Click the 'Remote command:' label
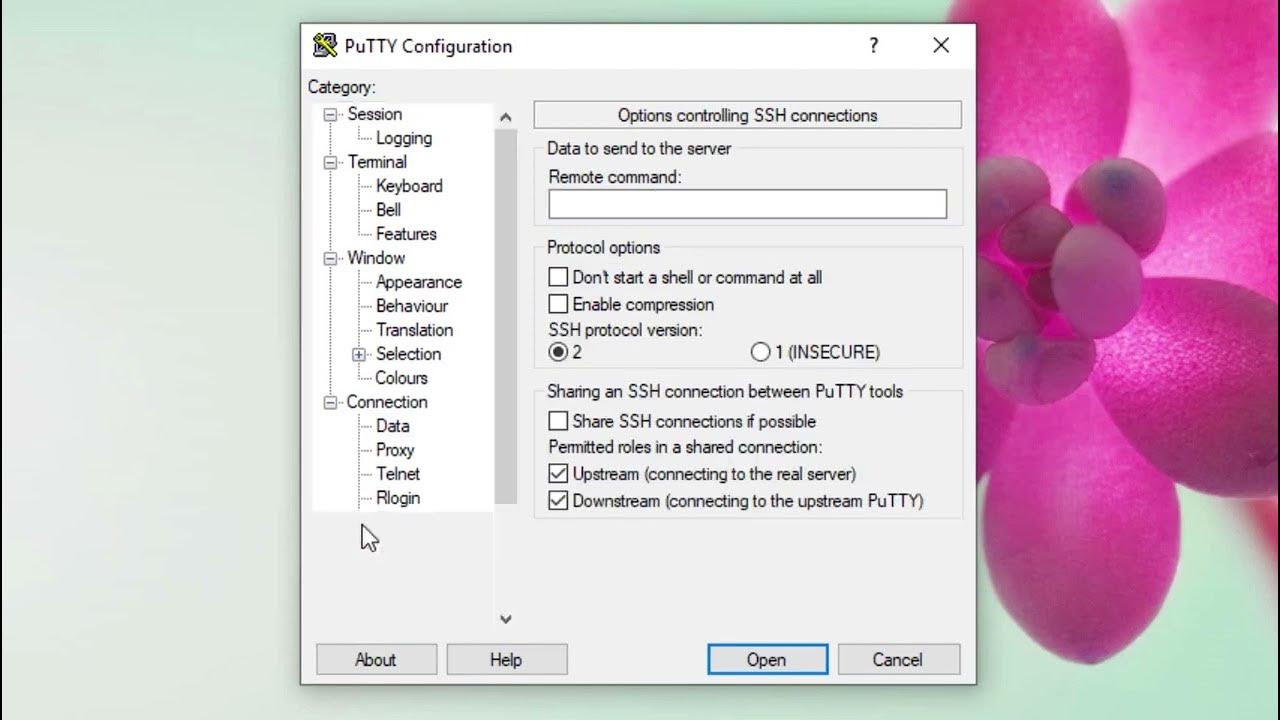 pos(614,177)
